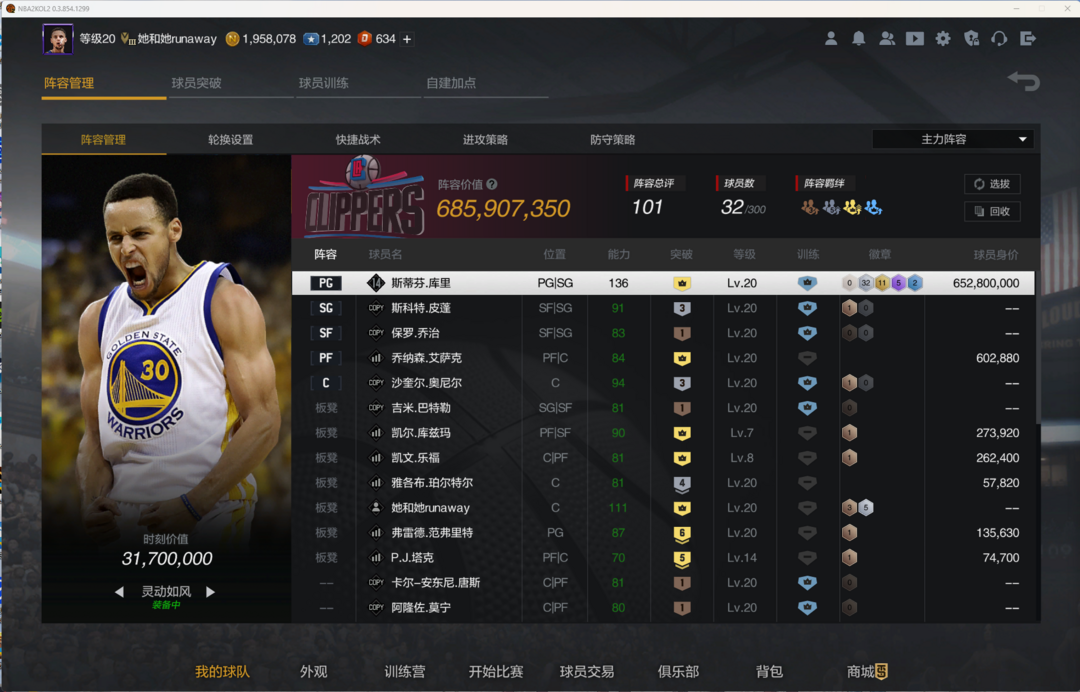This screenshot has width=1080, height=692.
Task: Click the friends group icon
Action: (x=887, y=39)
